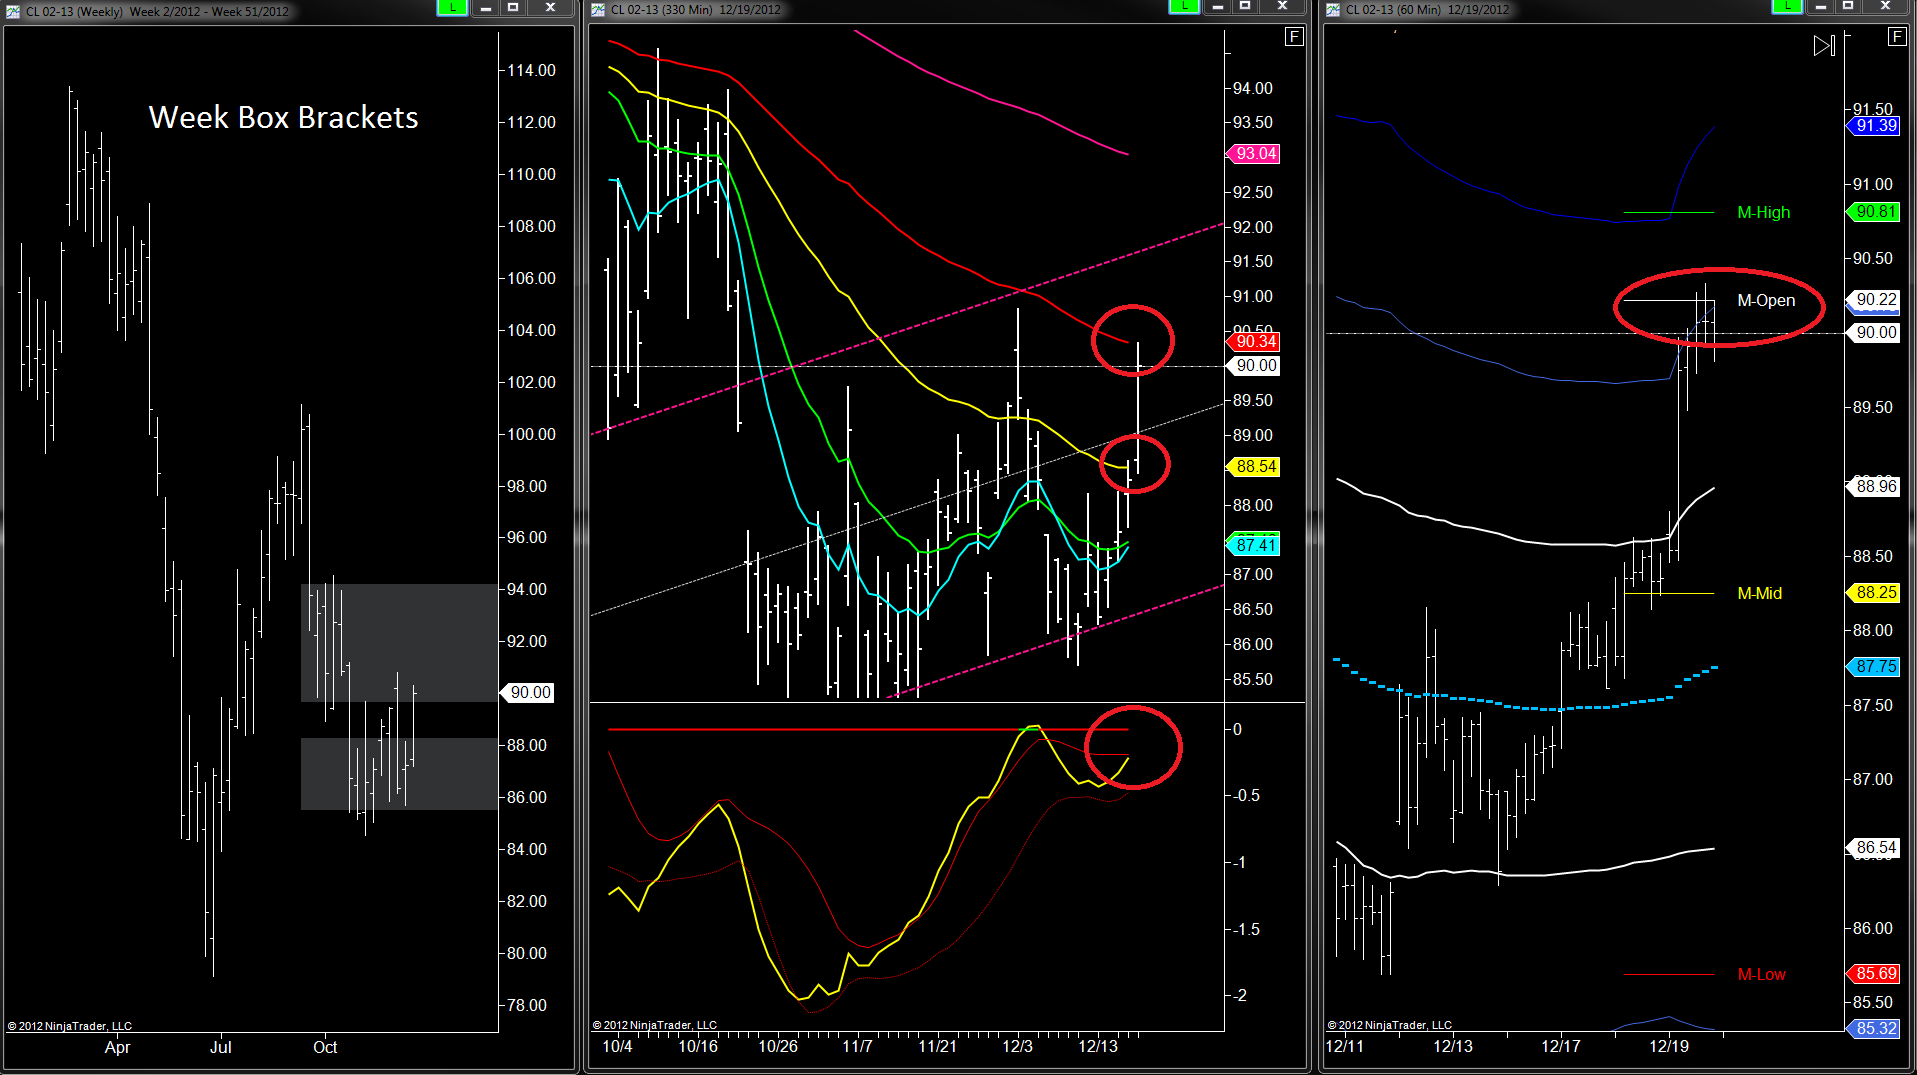Select the cyan 87.75 price marker
The height and width of the screenshot is (1075, 1917).
pyautogui.click(x=1873, y=667)
